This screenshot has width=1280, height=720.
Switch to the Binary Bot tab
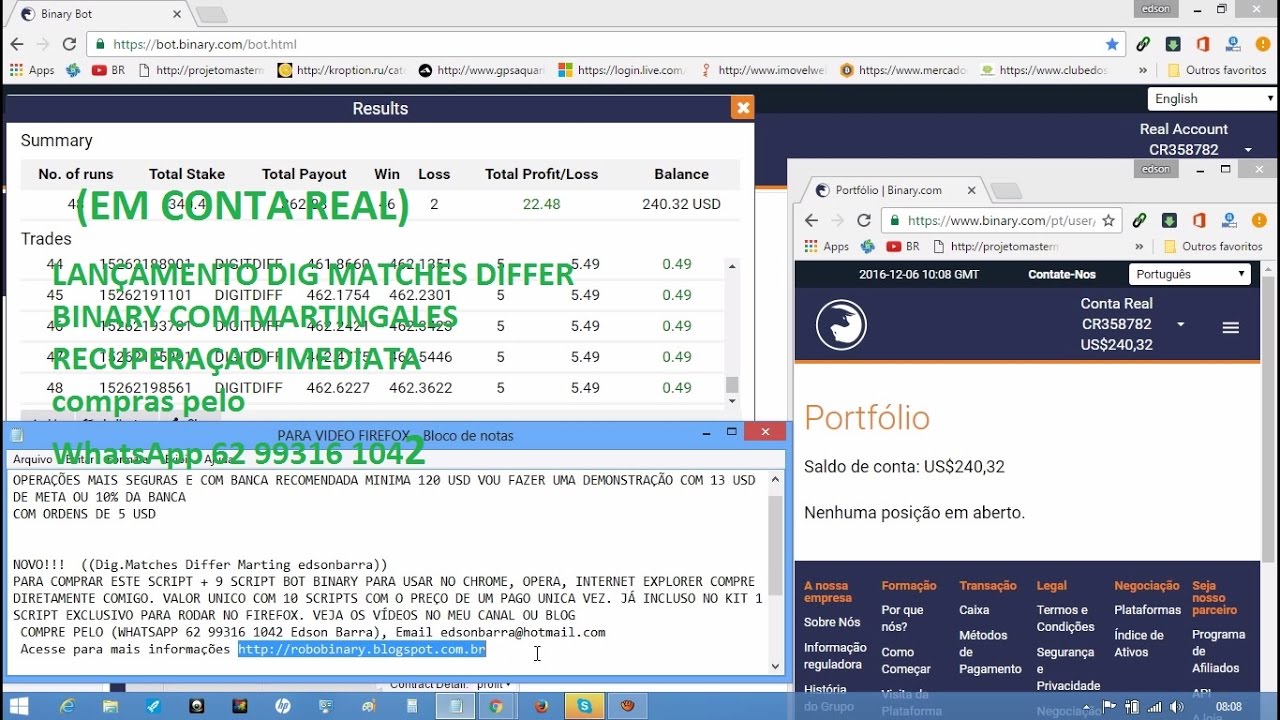click(95, 14)
